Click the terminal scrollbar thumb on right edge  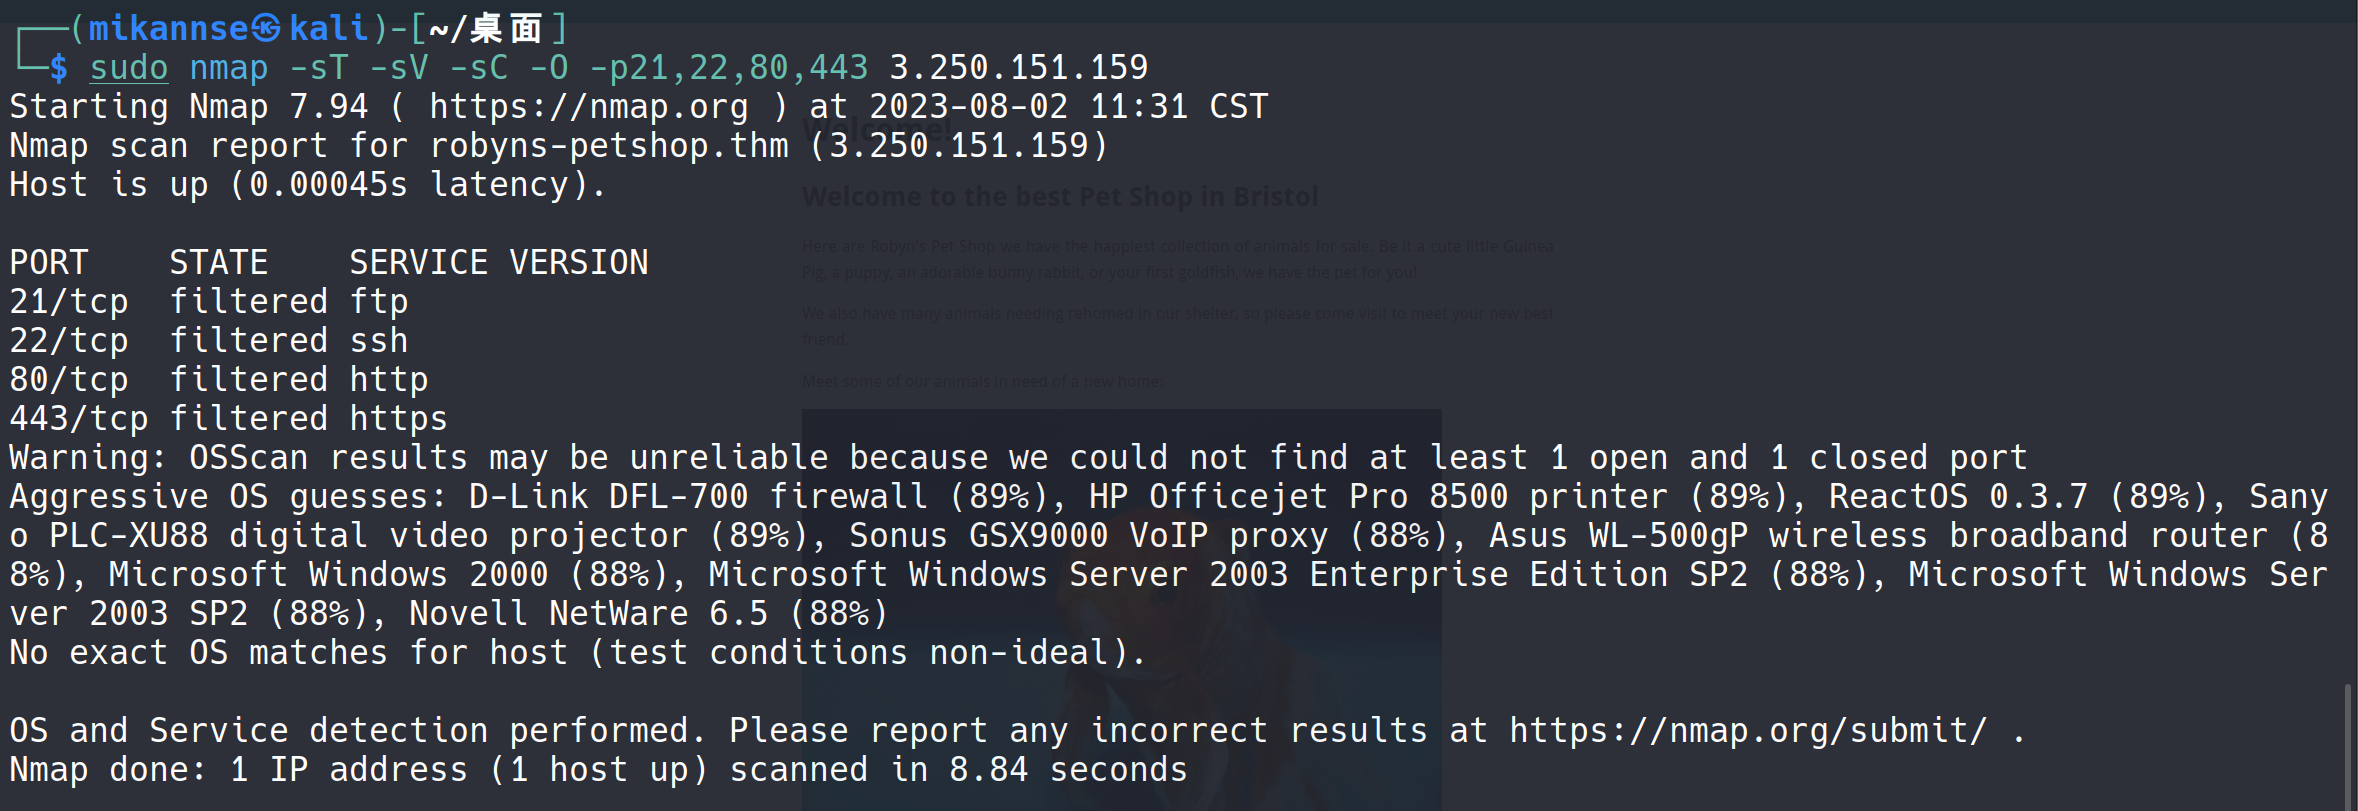click(2347, 745)
